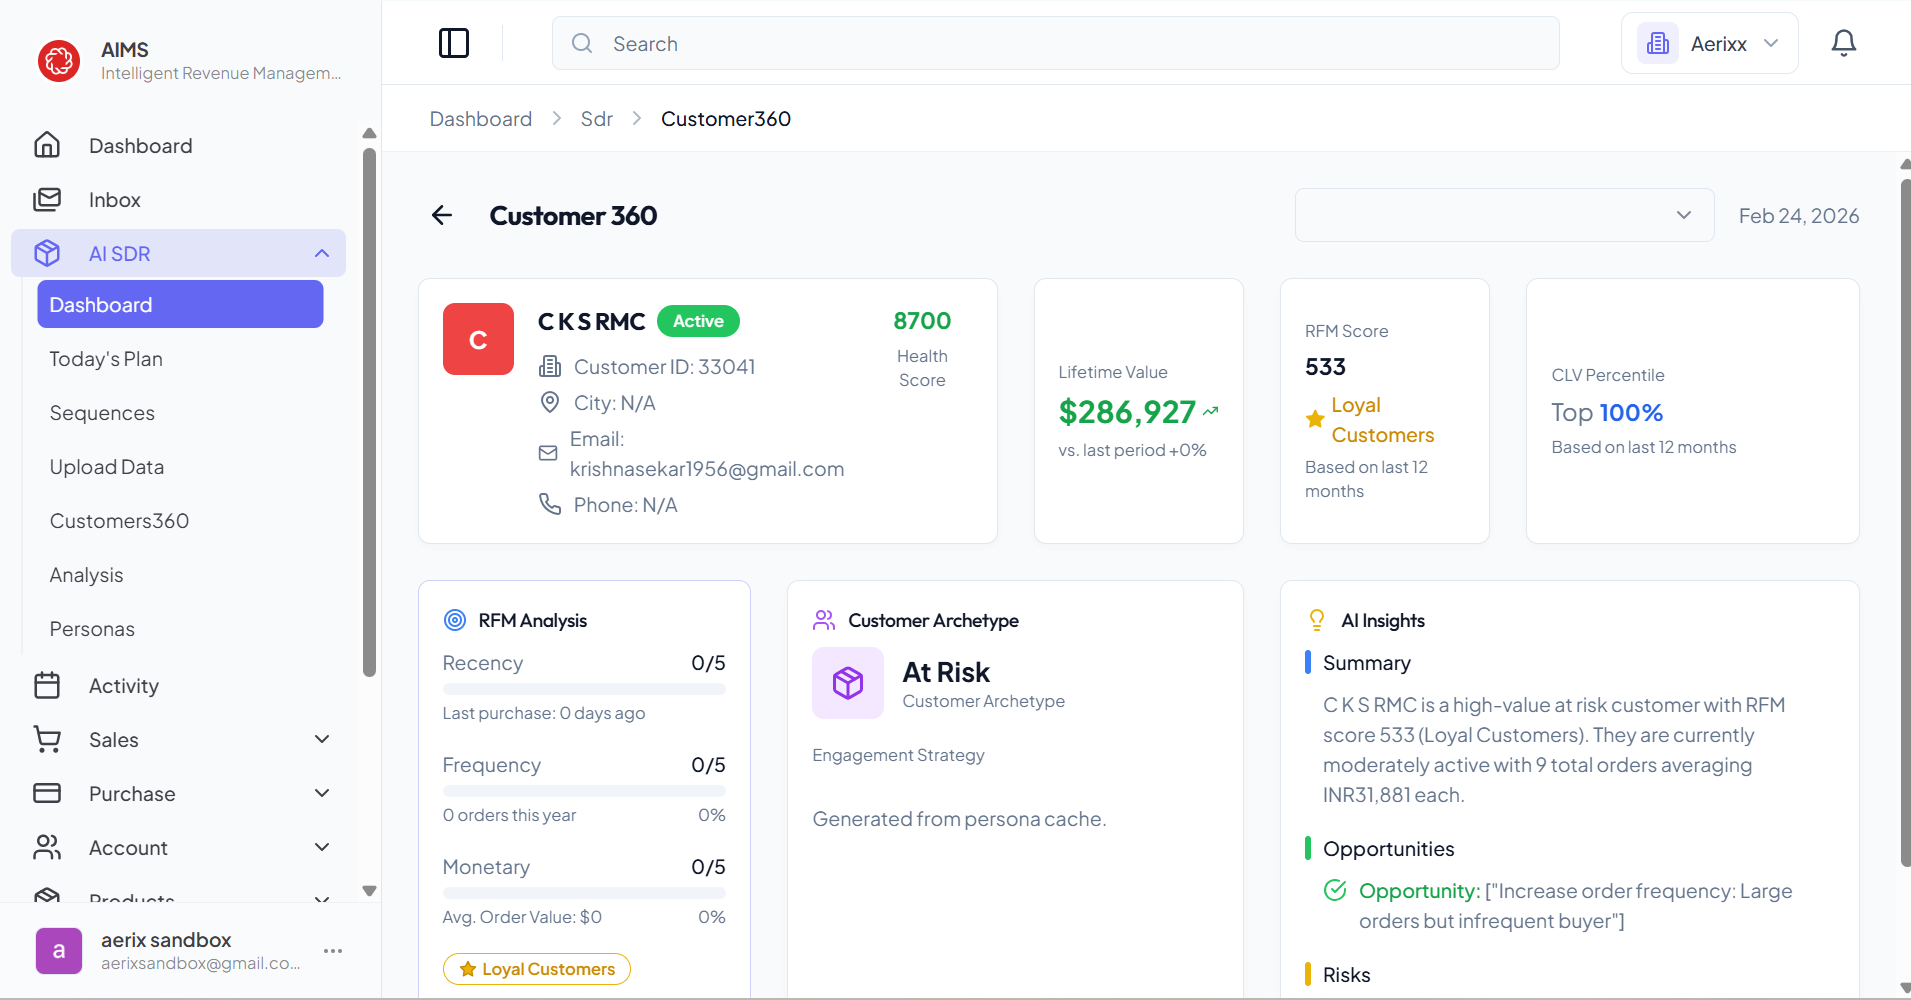Click the AI Insights lightbulb icon
This screenshot has height=1000, width=1911.
point(1317,620)
